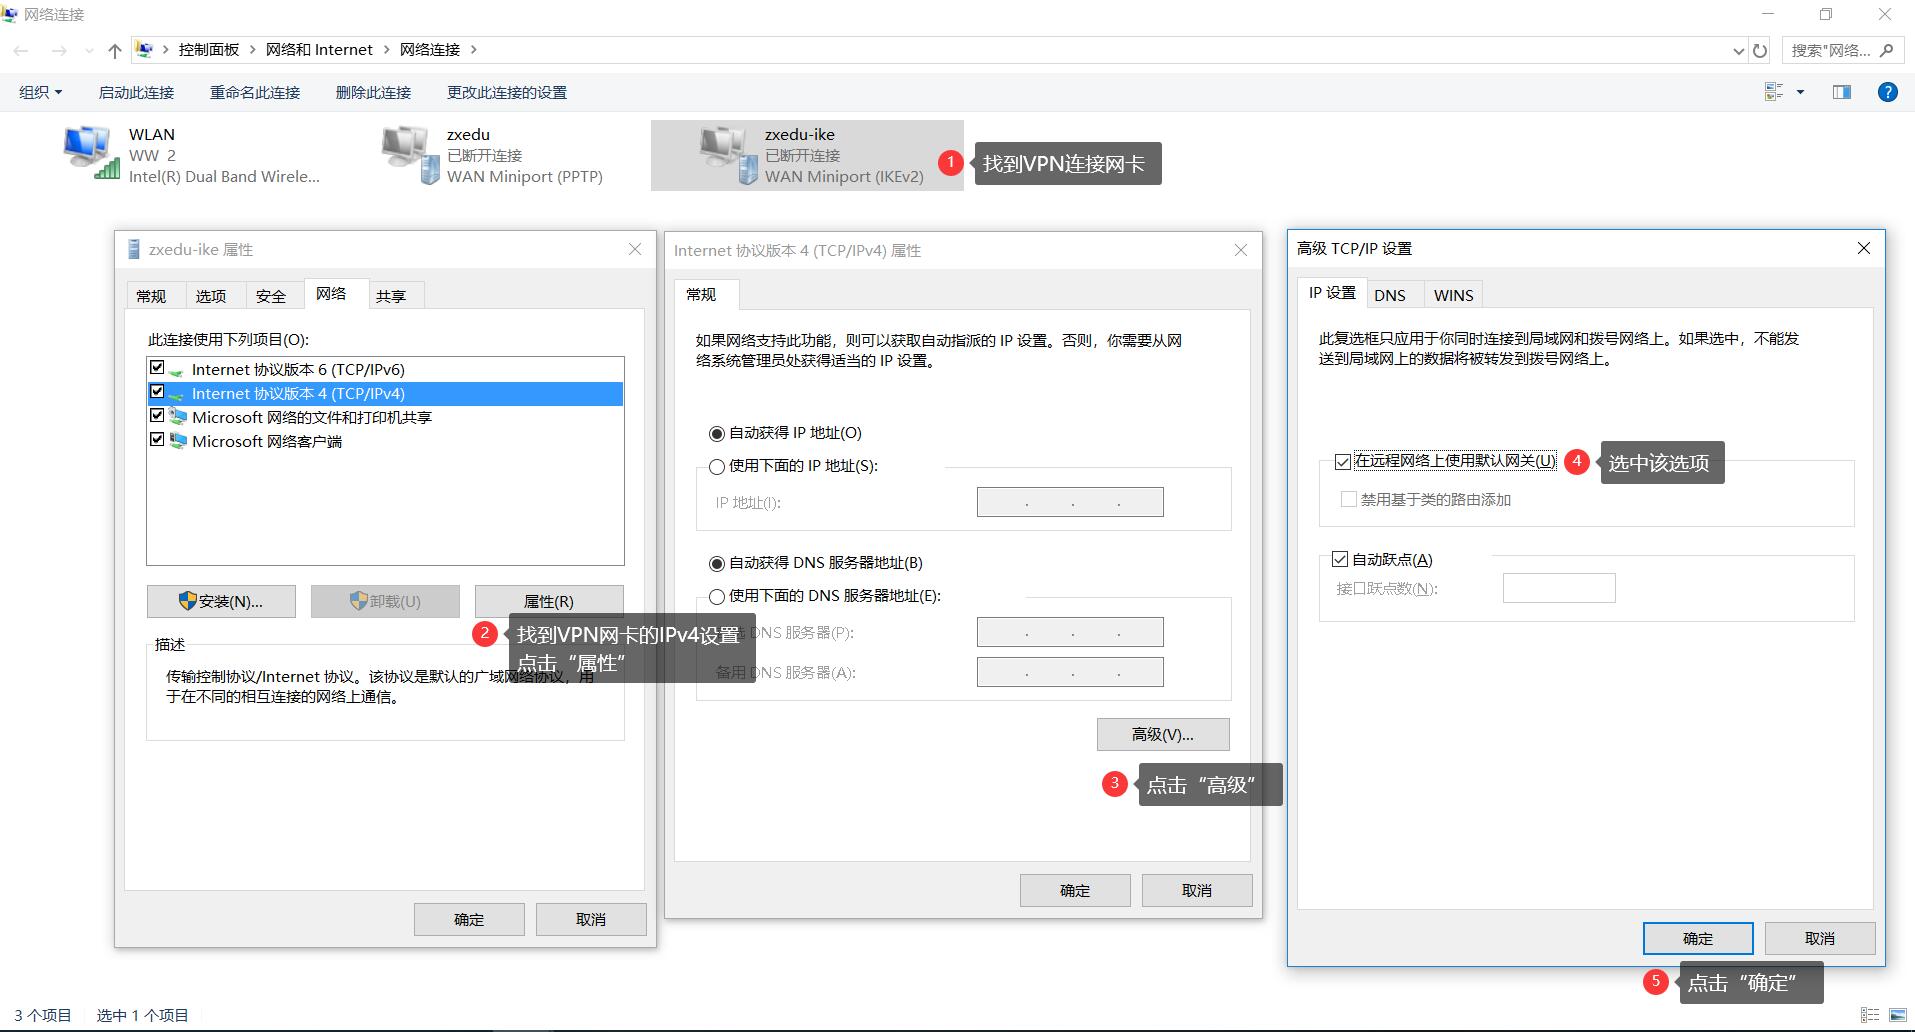Screen dimensions: 1915x1032
Task: Click the change view layout icon
Action: [x=1774, y=92]
